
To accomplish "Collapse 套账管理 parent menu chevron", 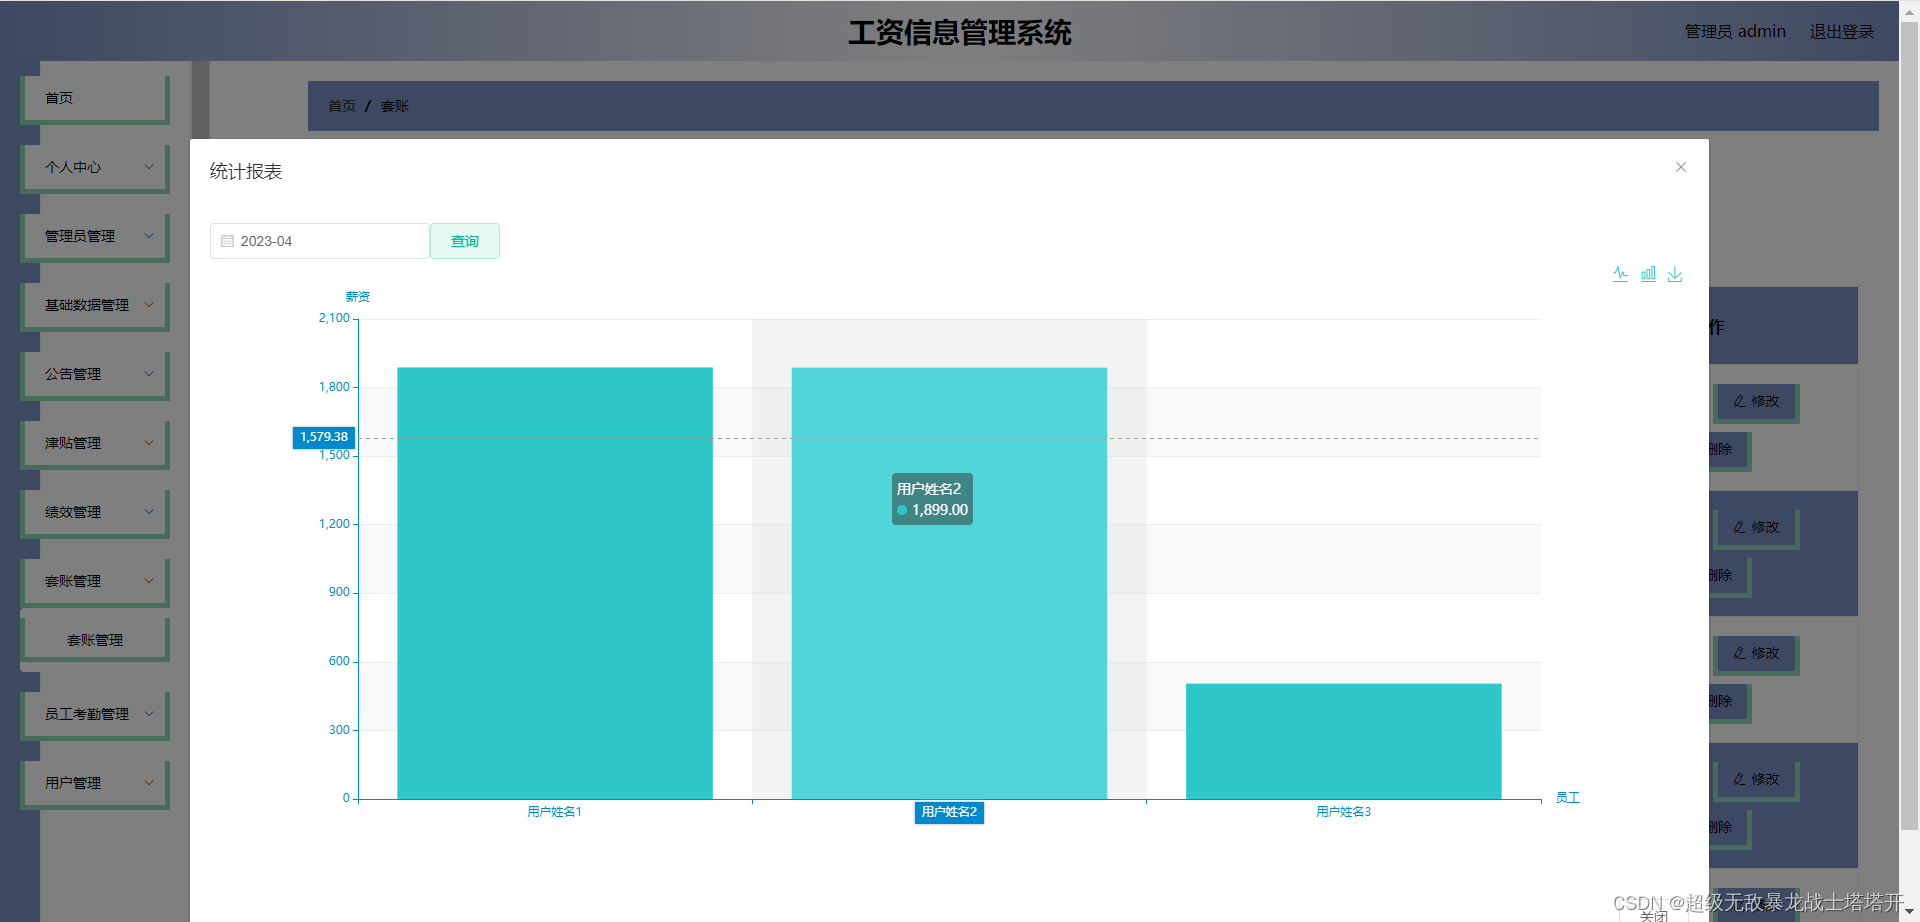I will point(149,581).
